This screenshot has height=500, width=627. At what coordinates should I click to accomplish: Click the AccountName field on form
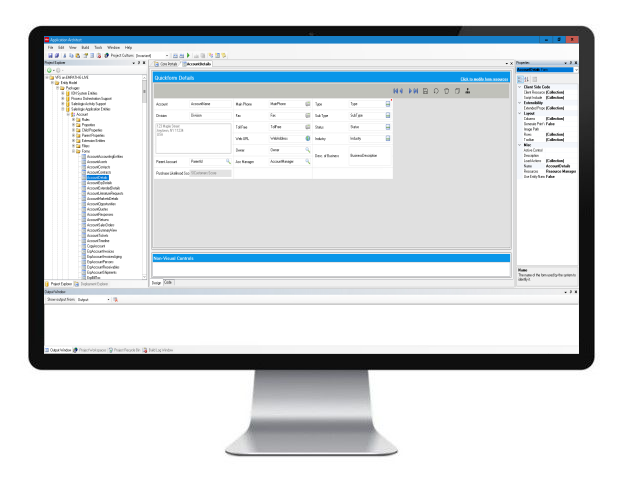coord(210,104)
